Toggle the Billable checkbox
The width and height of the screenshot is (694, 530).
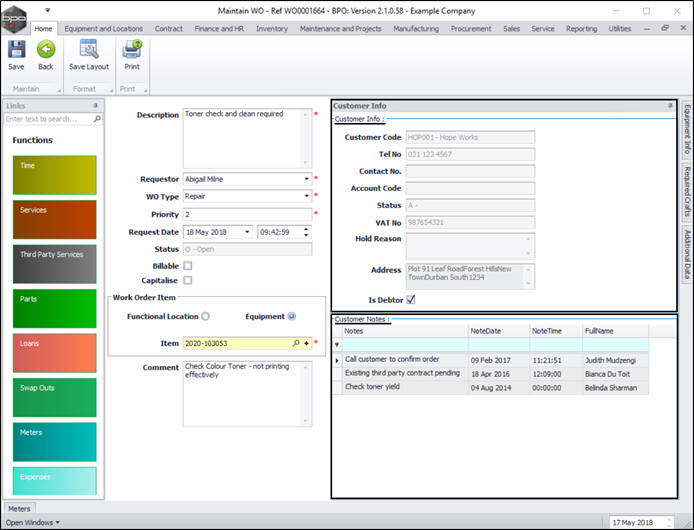pos(188,266)
